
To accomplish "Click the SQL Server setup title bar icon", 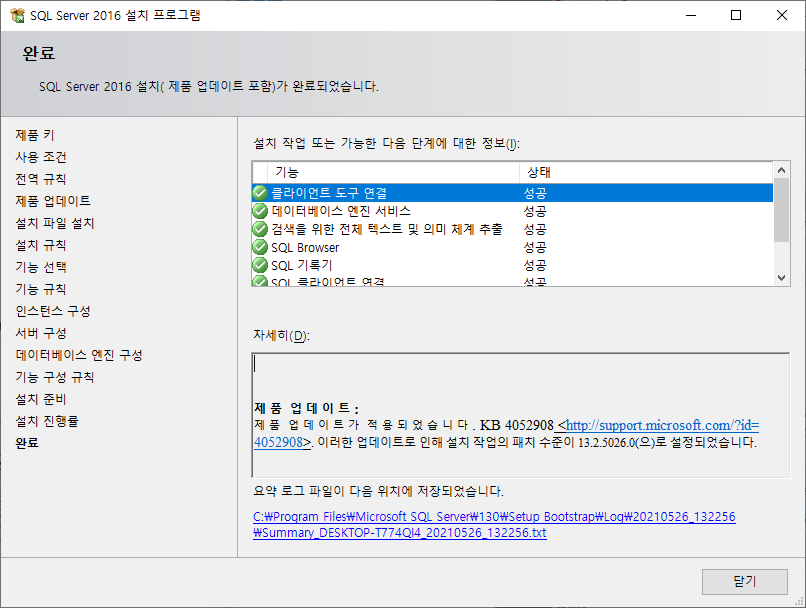I will (17, 15).
